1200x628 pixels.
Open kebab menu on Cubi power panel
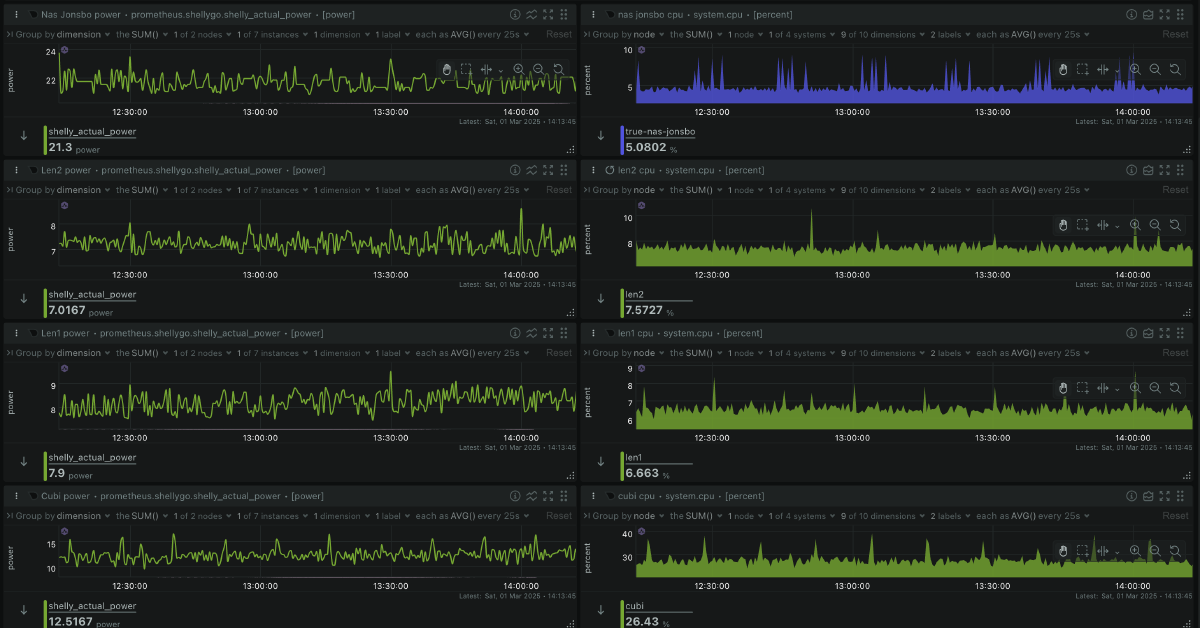[17, 496]
